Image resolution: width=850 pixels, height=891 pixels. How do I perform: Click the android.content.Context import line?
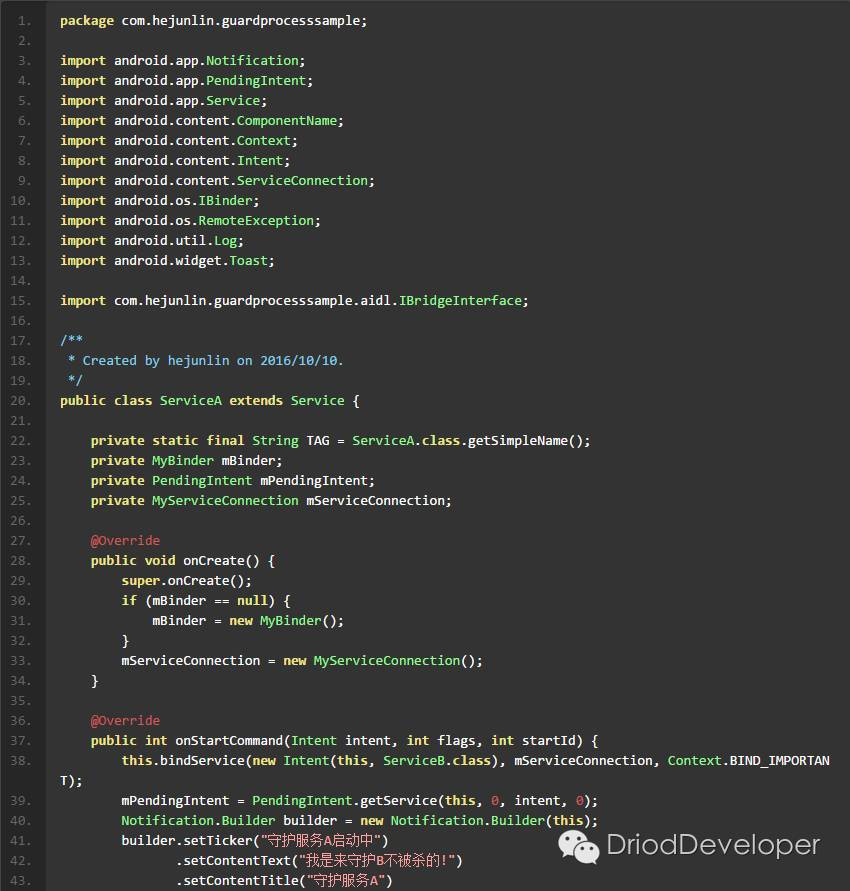coord(179,140)
